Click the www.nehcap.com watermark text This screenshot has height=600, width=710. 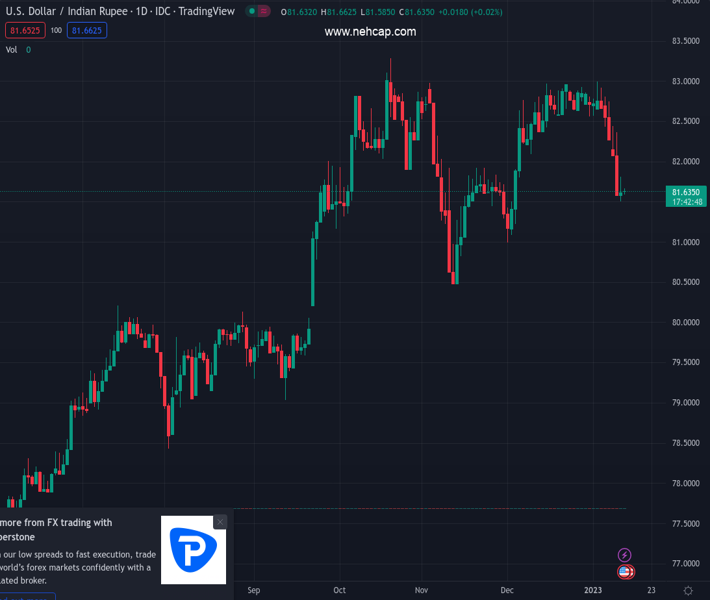tap(370, 32)
